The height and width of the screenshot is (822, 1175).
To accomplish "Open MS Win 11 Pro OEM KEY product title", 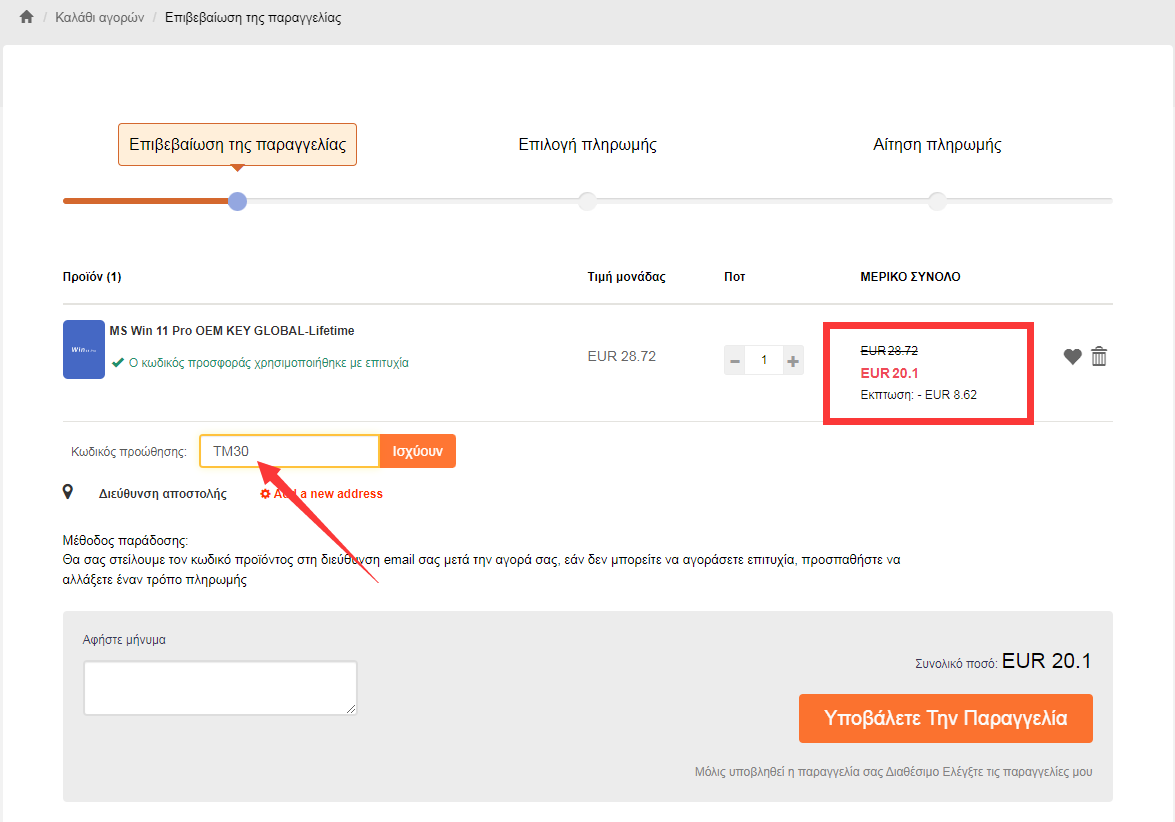I will pyautogui.click(x=231, y=331).
